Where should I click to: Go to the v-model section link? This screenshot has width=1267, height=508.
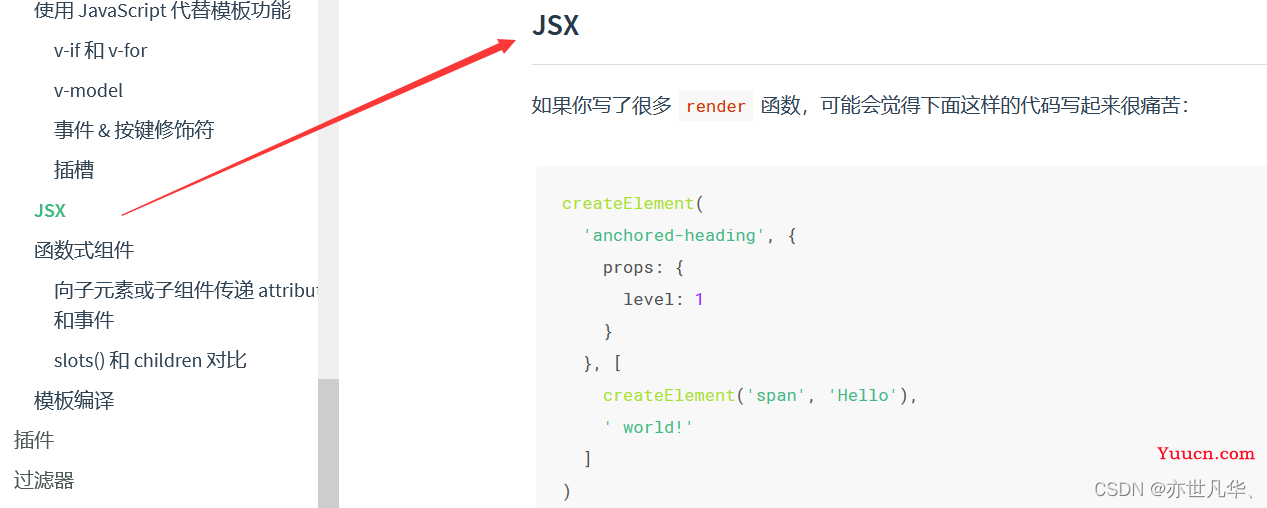[x=89, y=90]
